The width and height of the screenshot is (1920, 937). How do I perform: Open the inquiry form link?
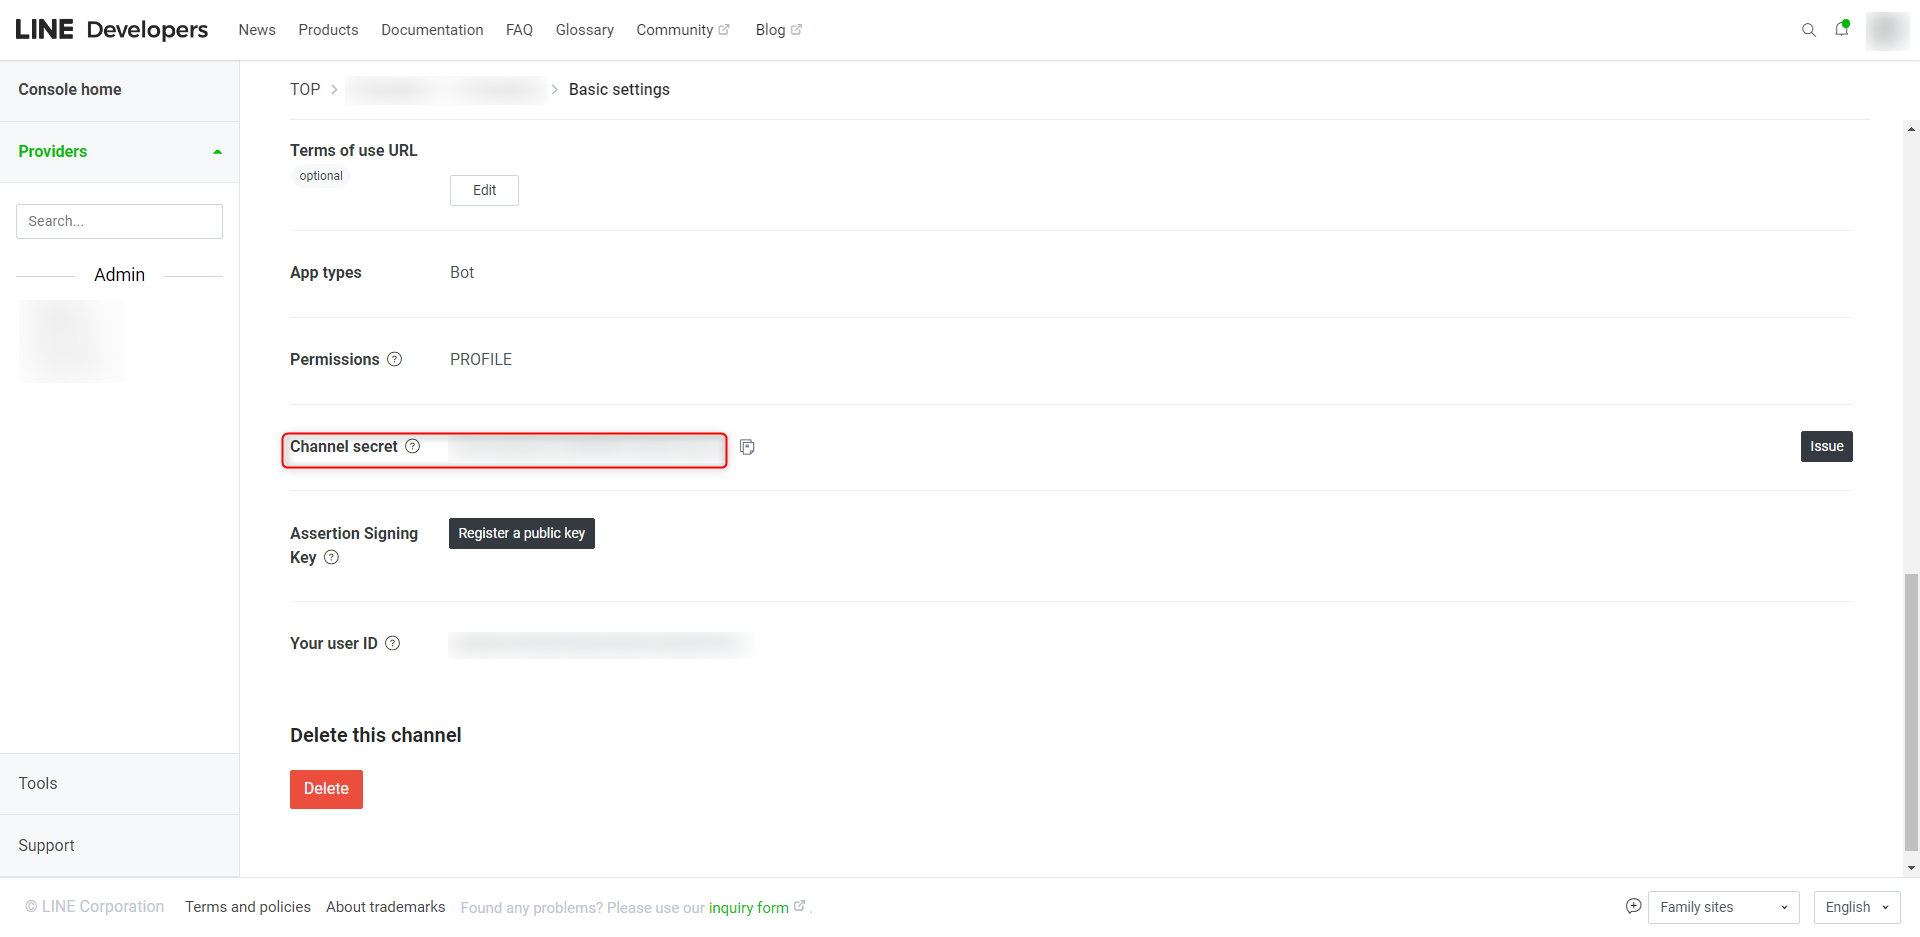point(756,907)
